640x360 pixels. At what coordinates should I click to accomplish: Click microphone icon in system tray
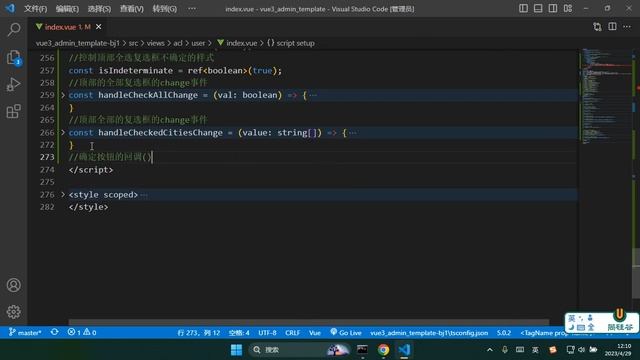(x=505, y=350)
